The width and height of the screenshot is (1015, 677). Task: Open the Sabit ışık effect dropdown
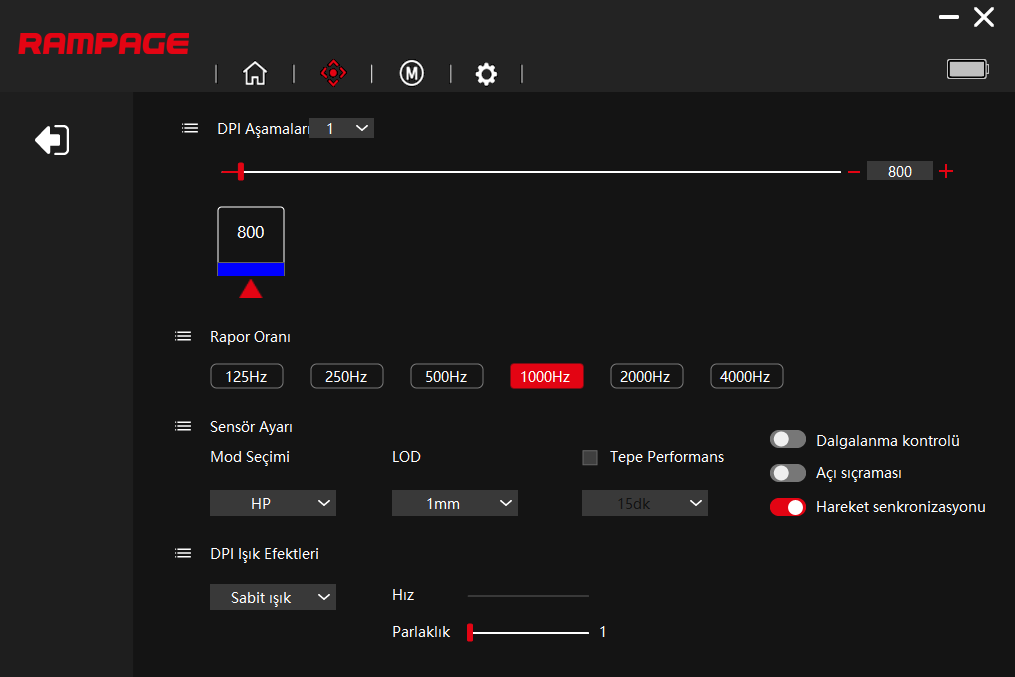[273, 597]
